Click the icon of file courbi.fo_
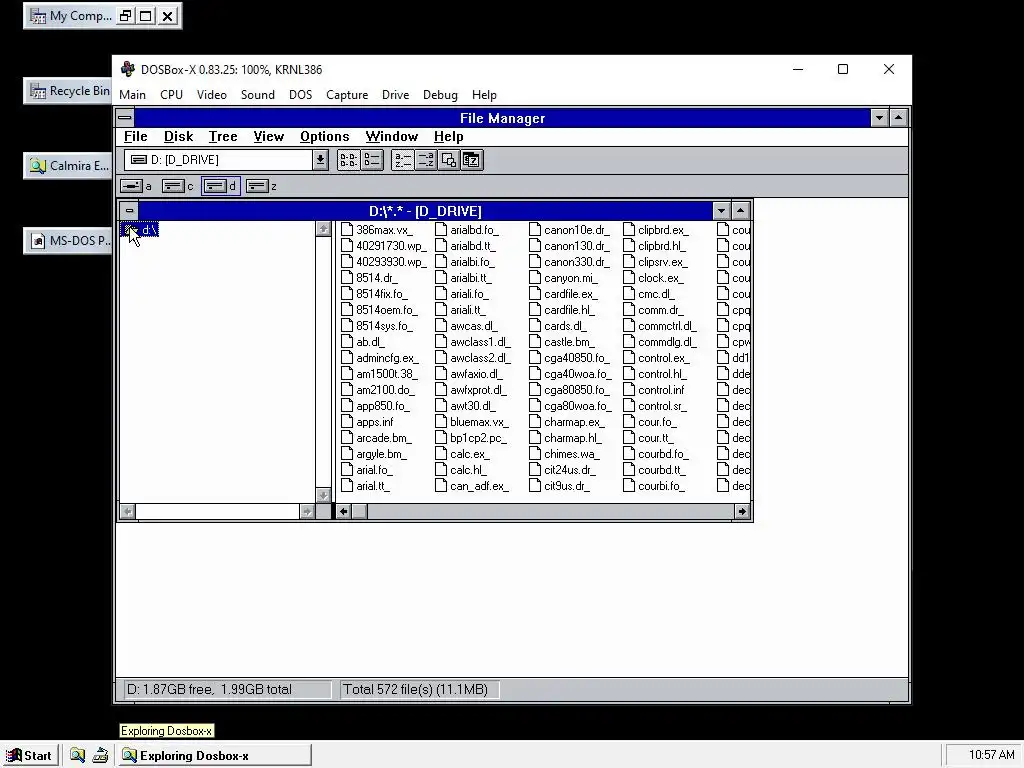The width and height of the screenshot is (1024, 768). [x=629, y=486]
